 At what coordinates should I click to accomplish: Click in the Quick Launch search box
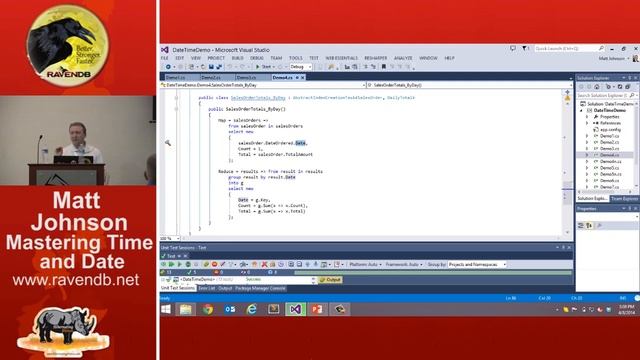click(x=569, y=49)
